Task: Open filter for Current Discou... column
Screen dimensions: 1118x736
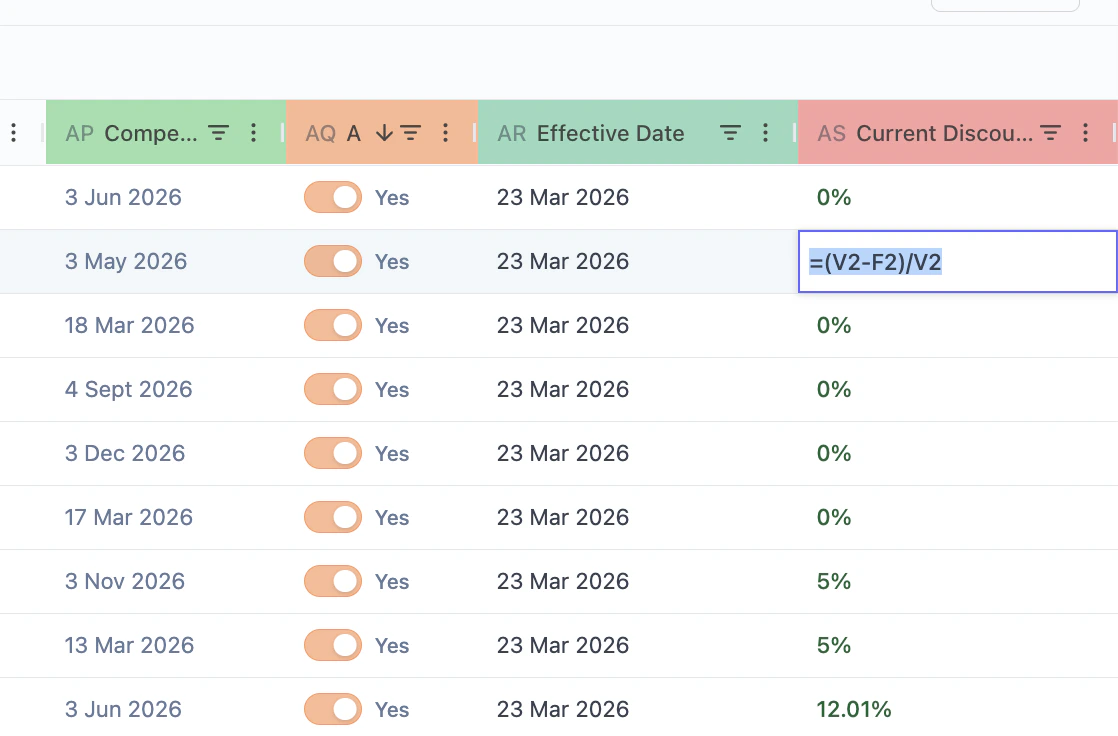Action: click(x=1050, y=133)
